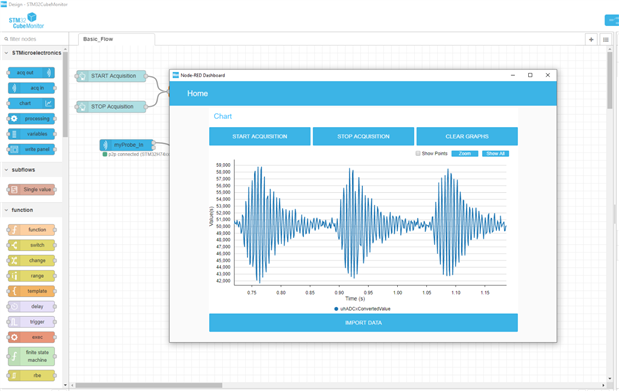Enable the Show Points checkbox
The width and height of the screenshot is (619, 391).
coord(418,153)
